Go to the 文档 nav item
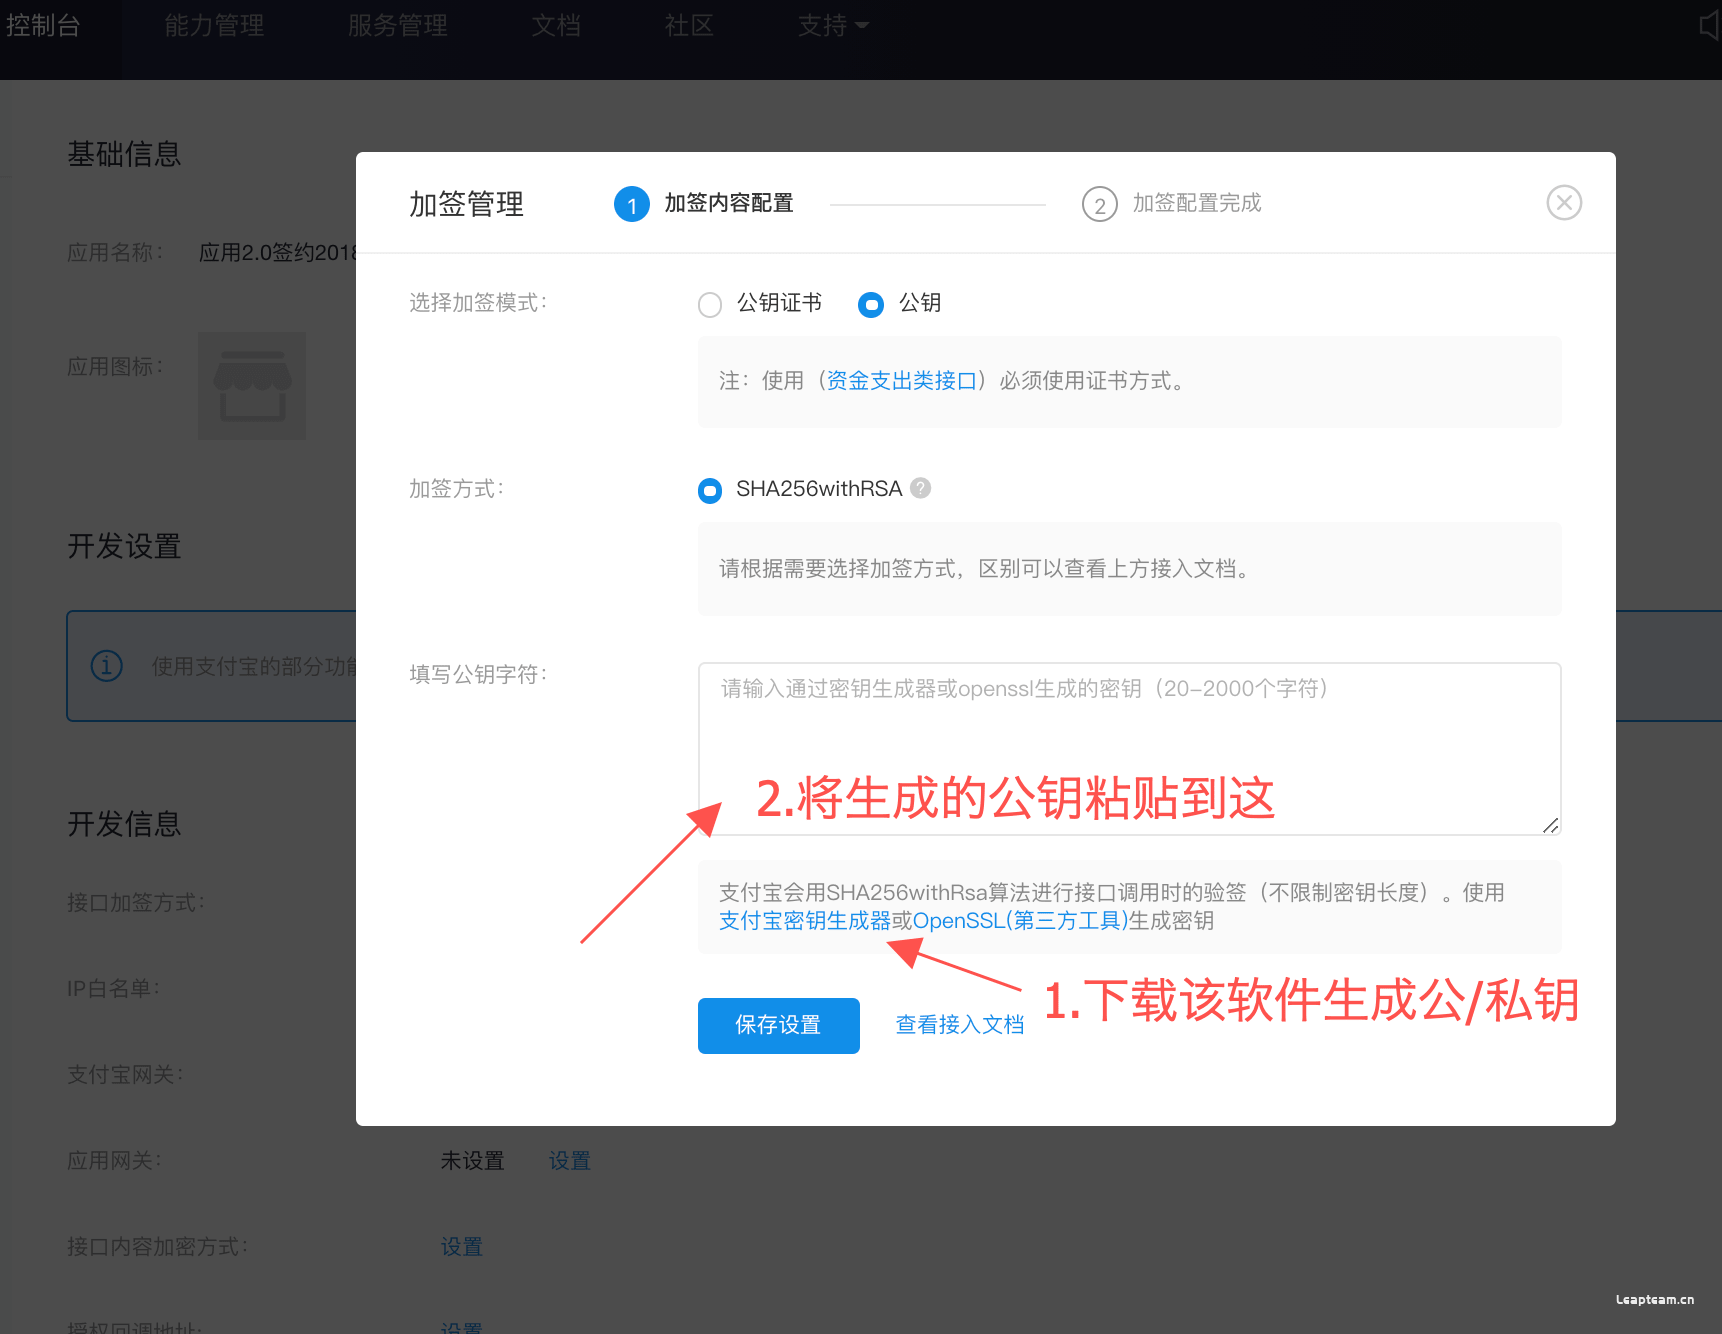The height and width of the screenshot is (1334, 1722). [x=556, y=26]
